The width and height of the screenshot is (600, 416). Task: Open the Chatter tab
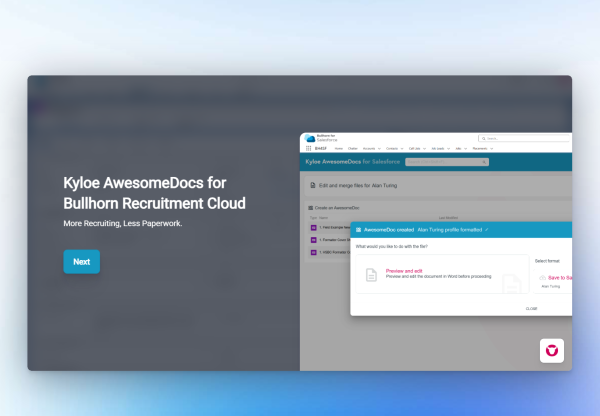tap(352, 148)
